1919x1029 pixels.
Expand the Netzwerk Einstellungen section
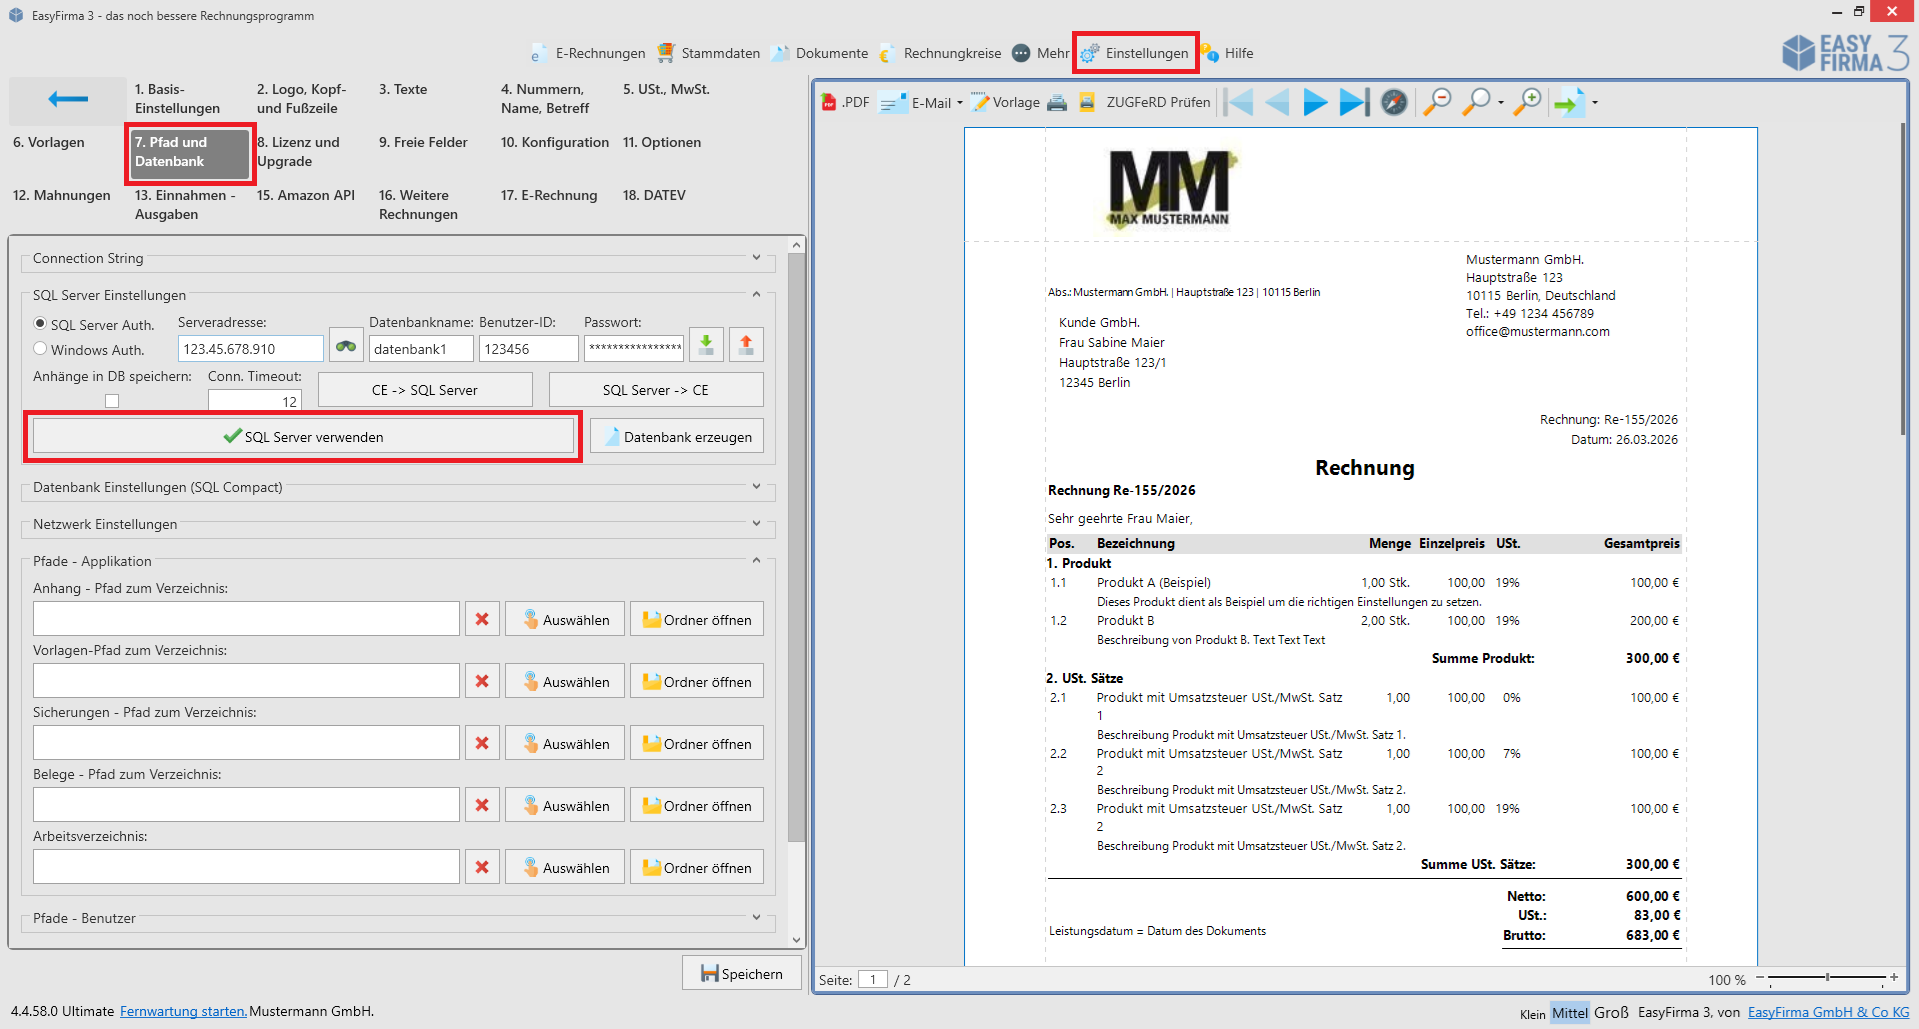click(756, 524)
